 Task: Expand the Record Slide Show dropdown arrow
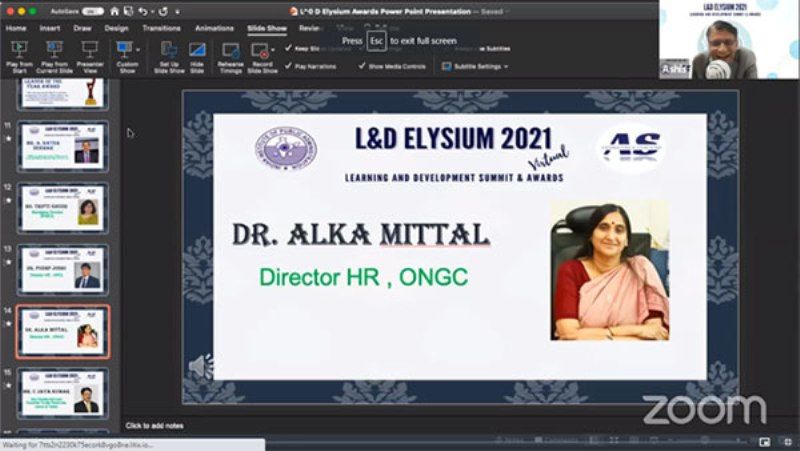[273, 50]
